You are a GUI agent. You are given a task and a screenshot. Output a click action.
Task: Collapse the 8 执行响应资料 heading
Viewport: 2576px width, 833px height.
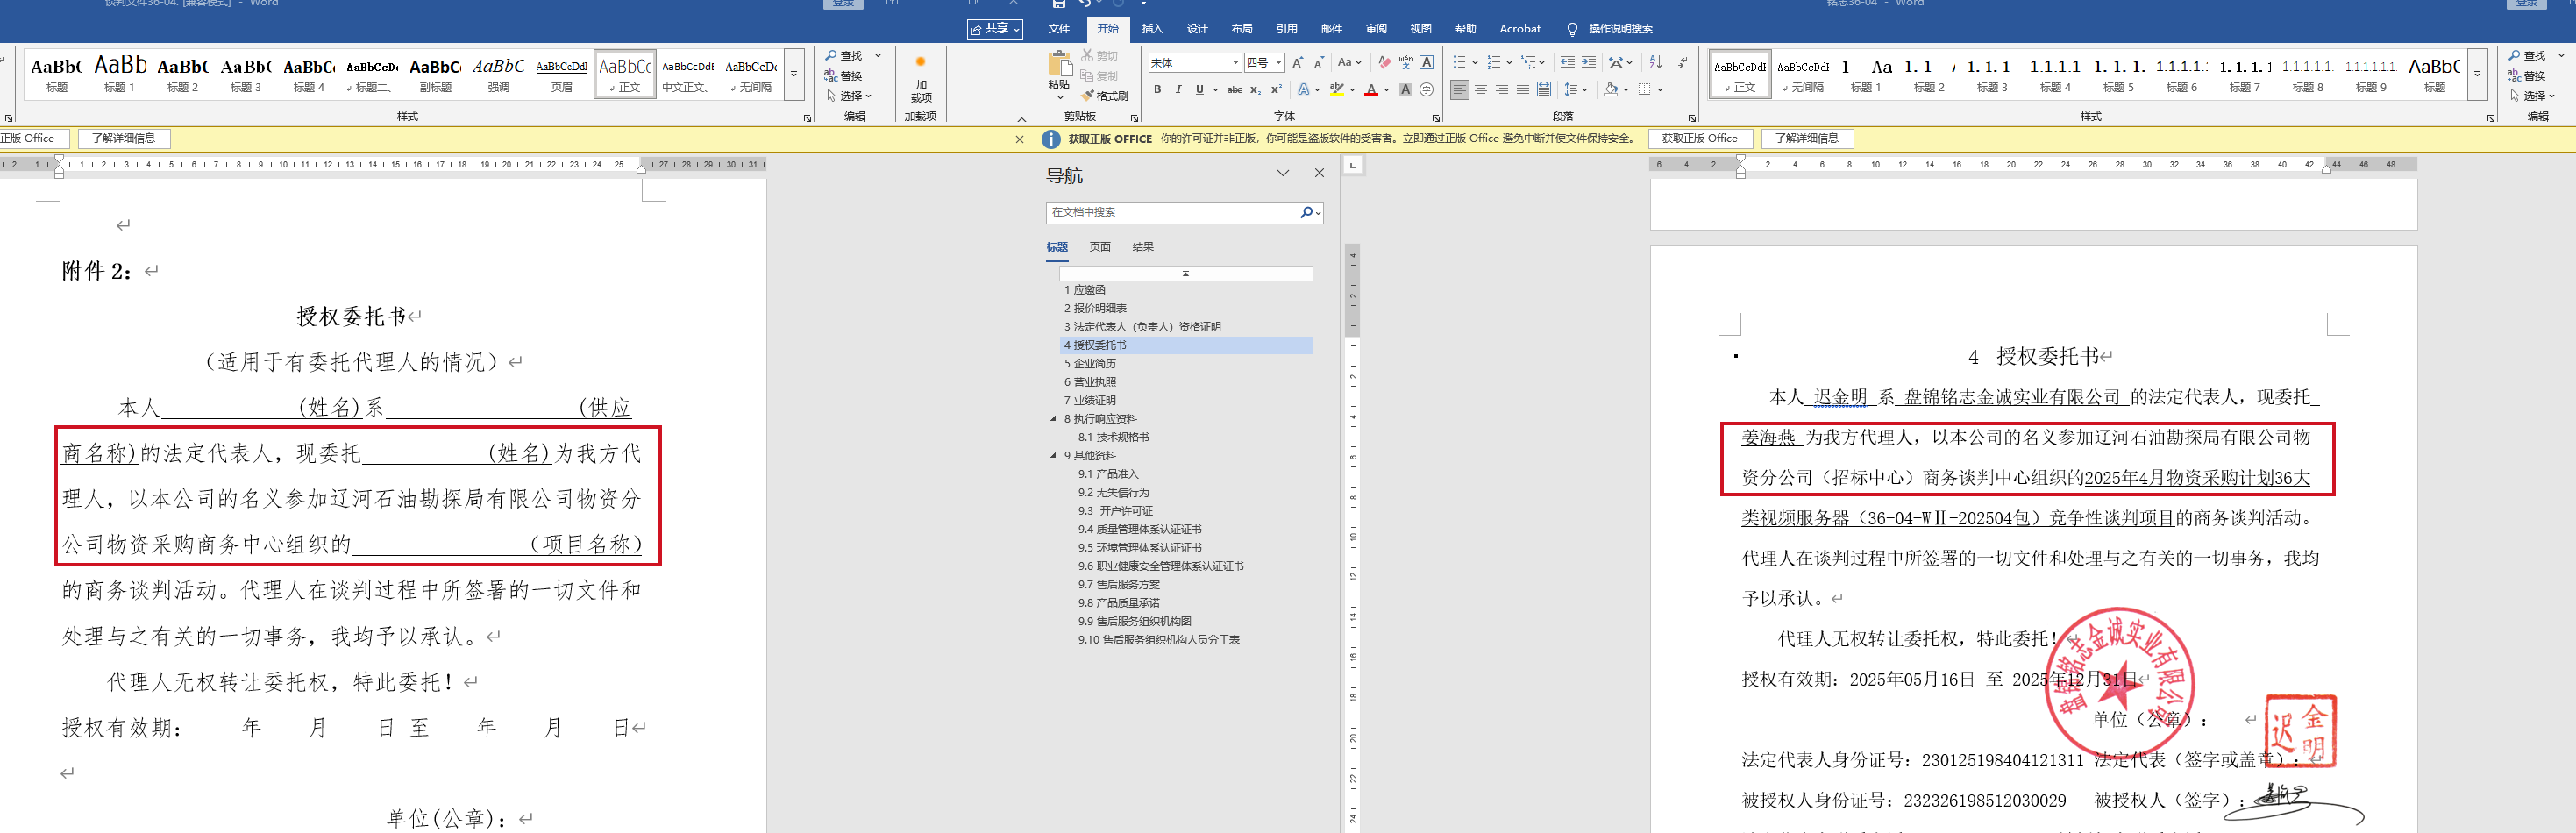pyautogui.click(x=1053, y=419)
